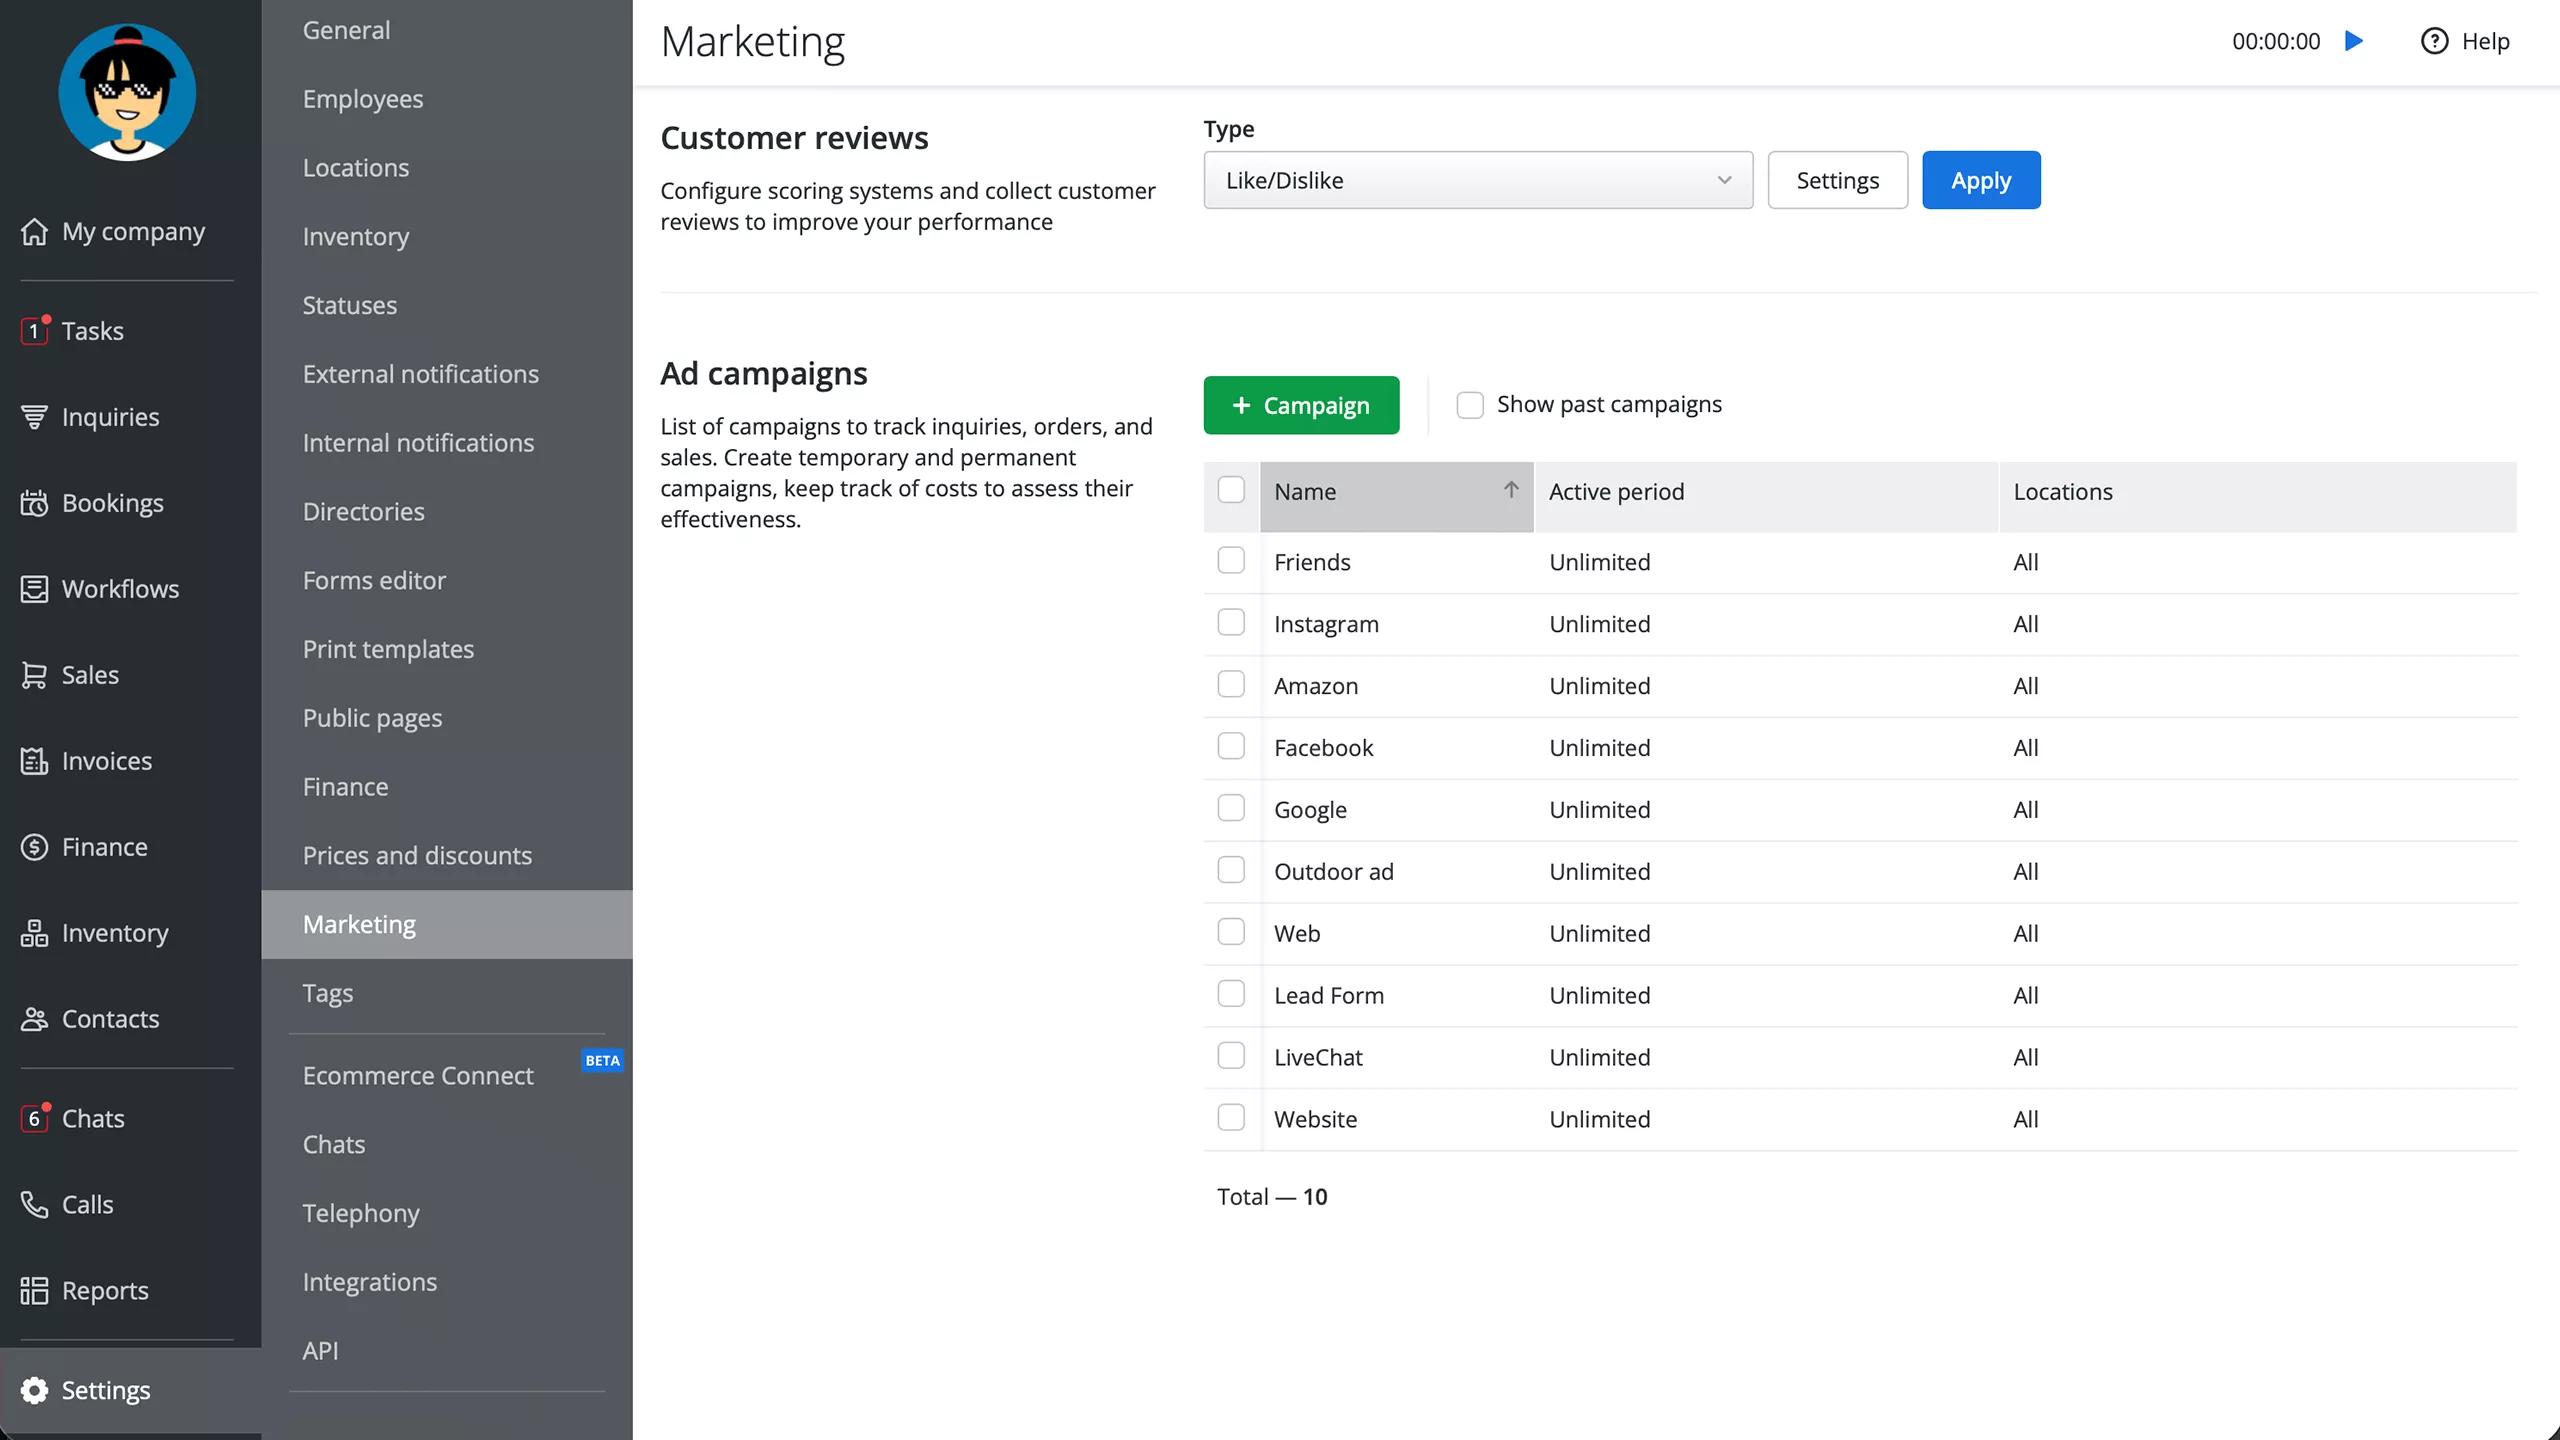Open Prices and discounts settings menu
Screen dimensions: 2560x1440
point(417,855)
